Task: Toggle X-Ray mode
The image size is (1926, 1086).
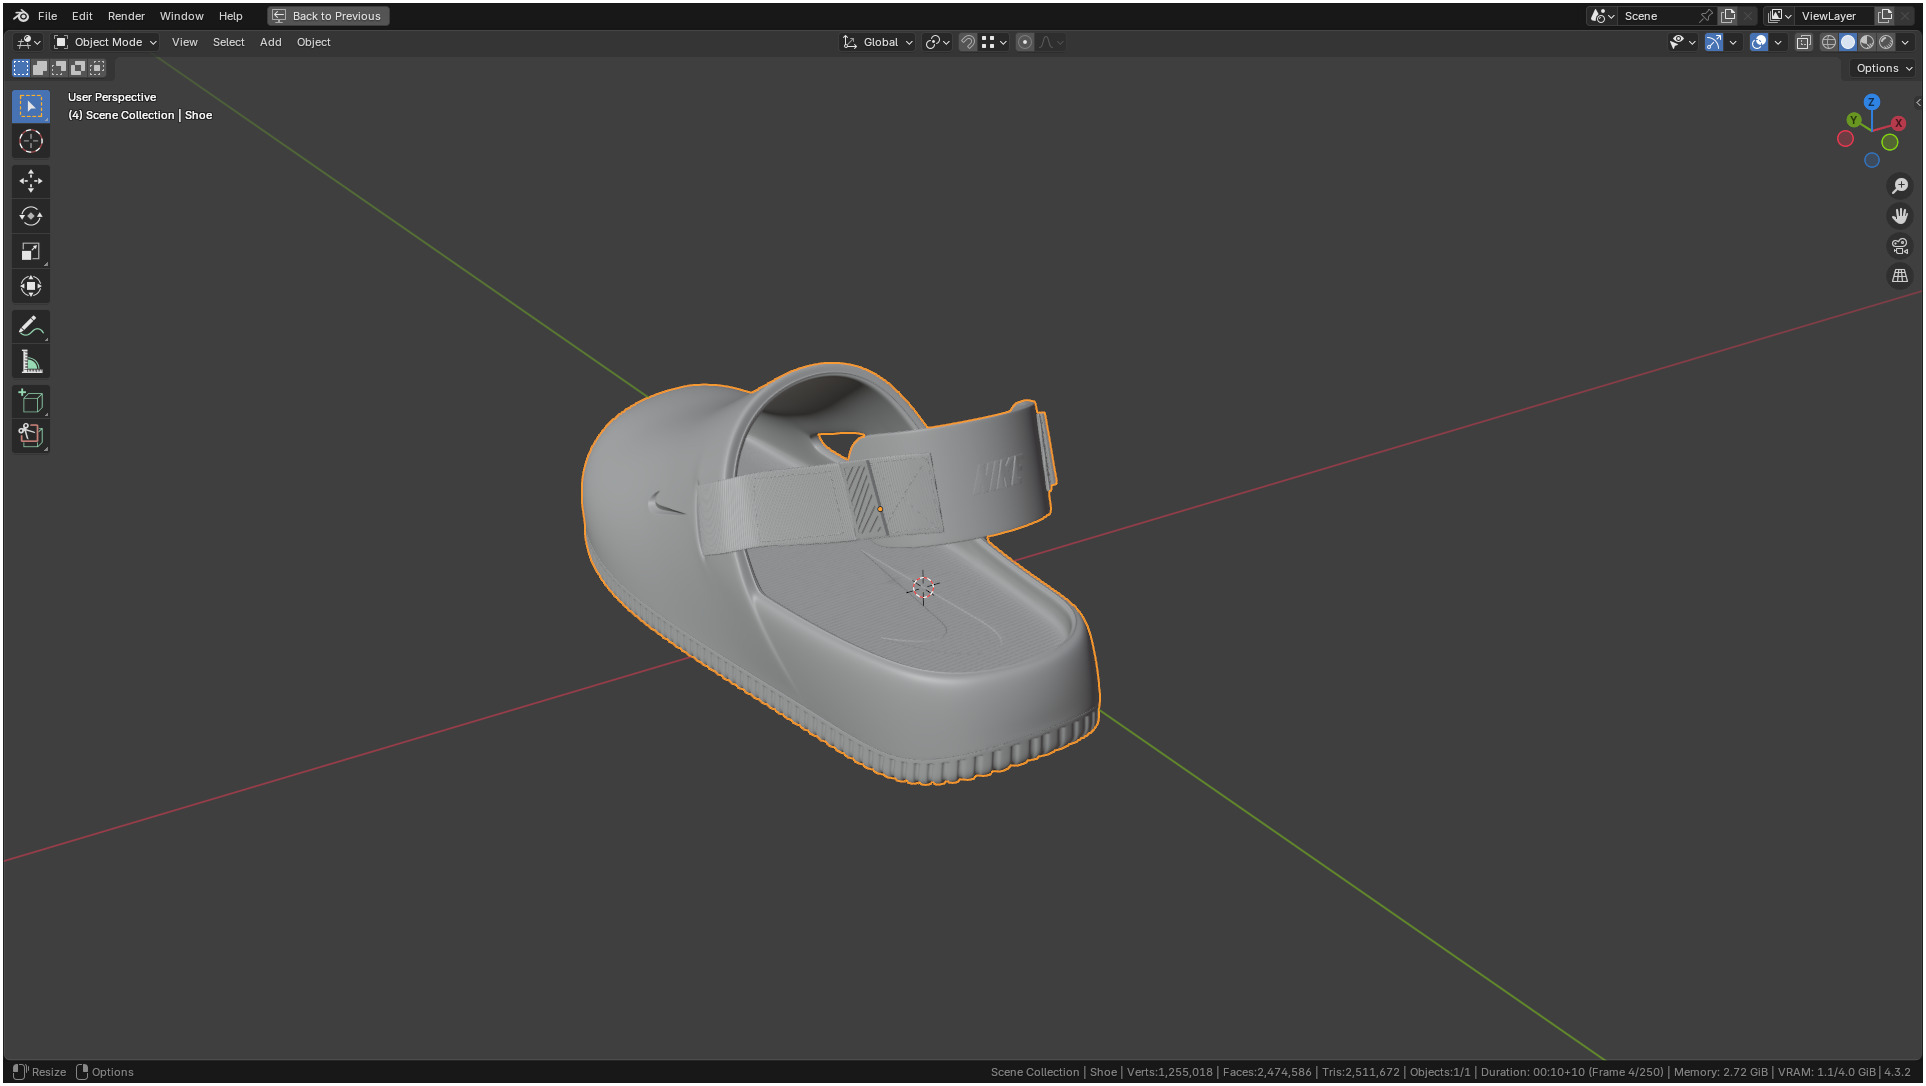Action: 1804,42
